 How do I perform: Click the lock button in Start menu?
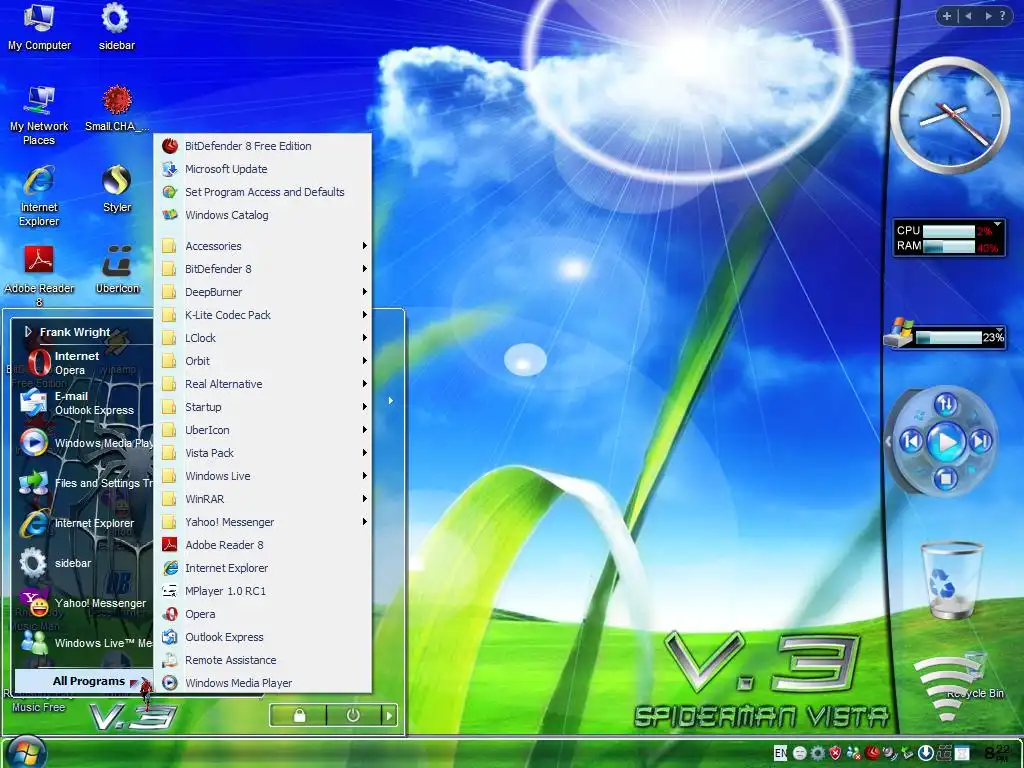tap(299, 716)
